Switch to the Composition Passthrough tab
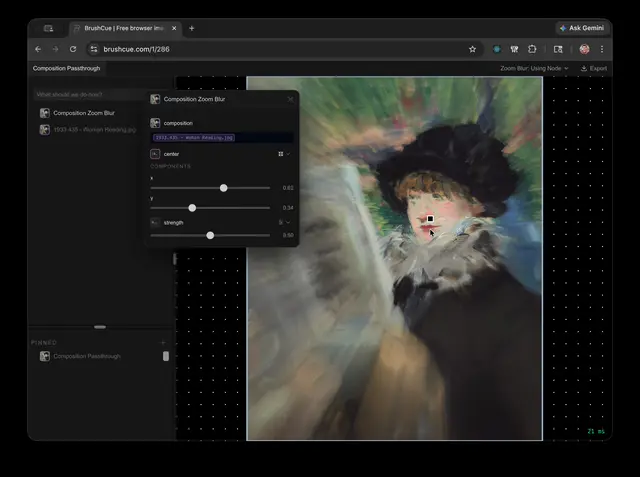The width and height of the screenshot is (640, 477). point(67,68)
